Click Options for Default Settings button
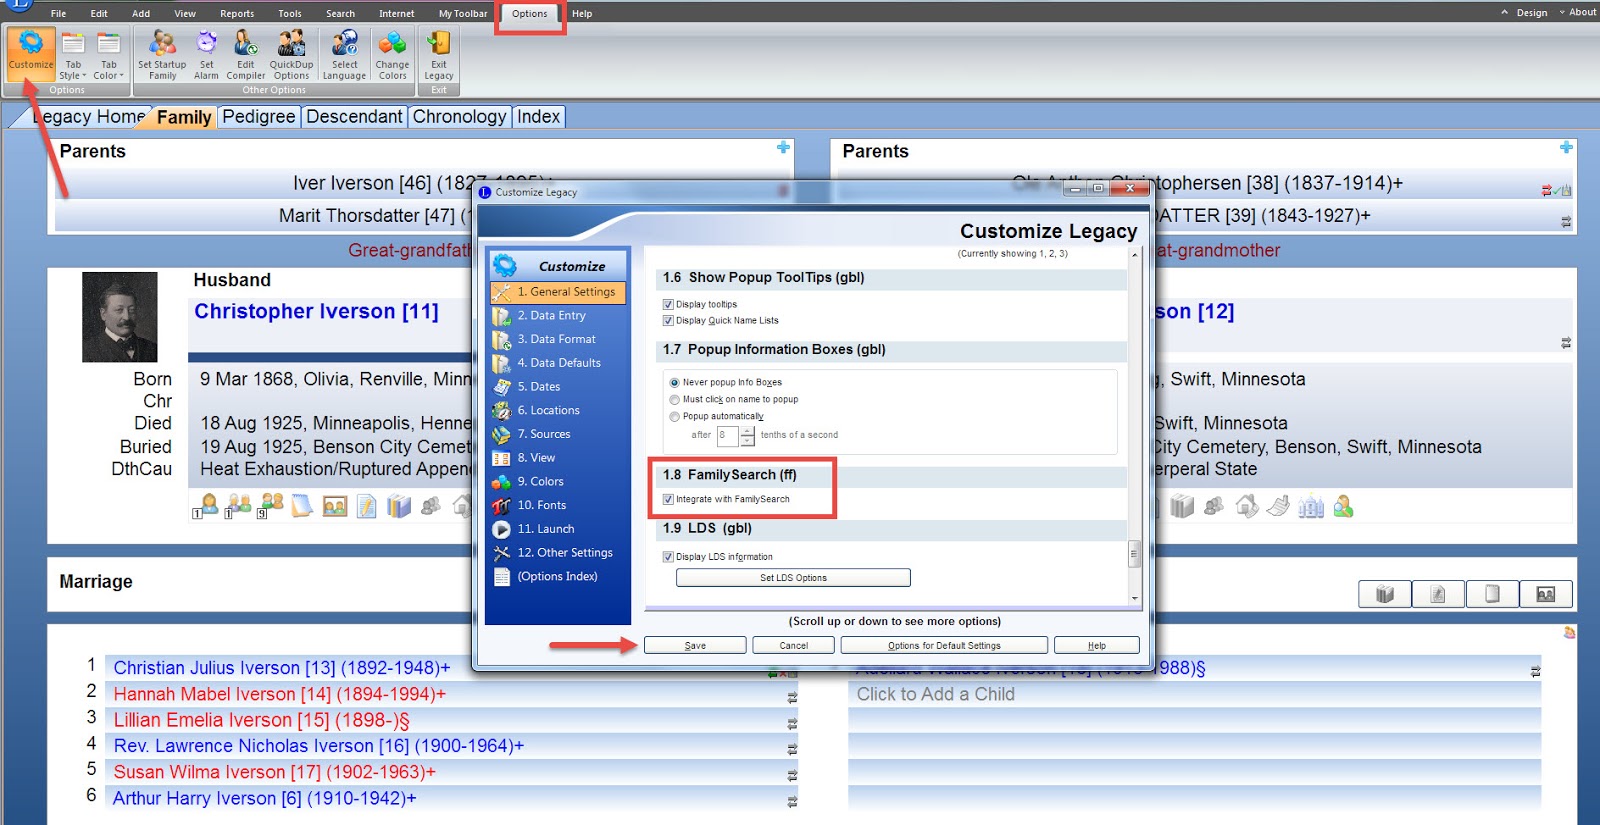The image size is (1600, 825). coord(944,646)
